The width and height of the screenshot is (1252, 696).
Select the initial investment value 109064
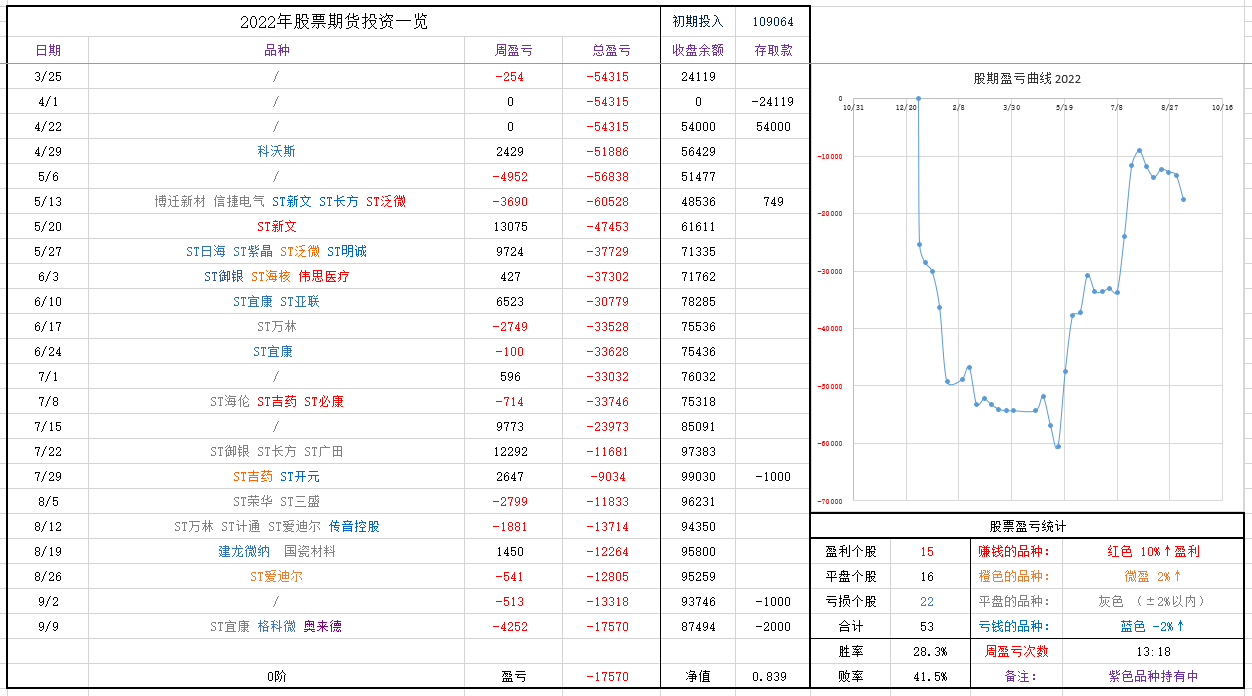point(773,22)
